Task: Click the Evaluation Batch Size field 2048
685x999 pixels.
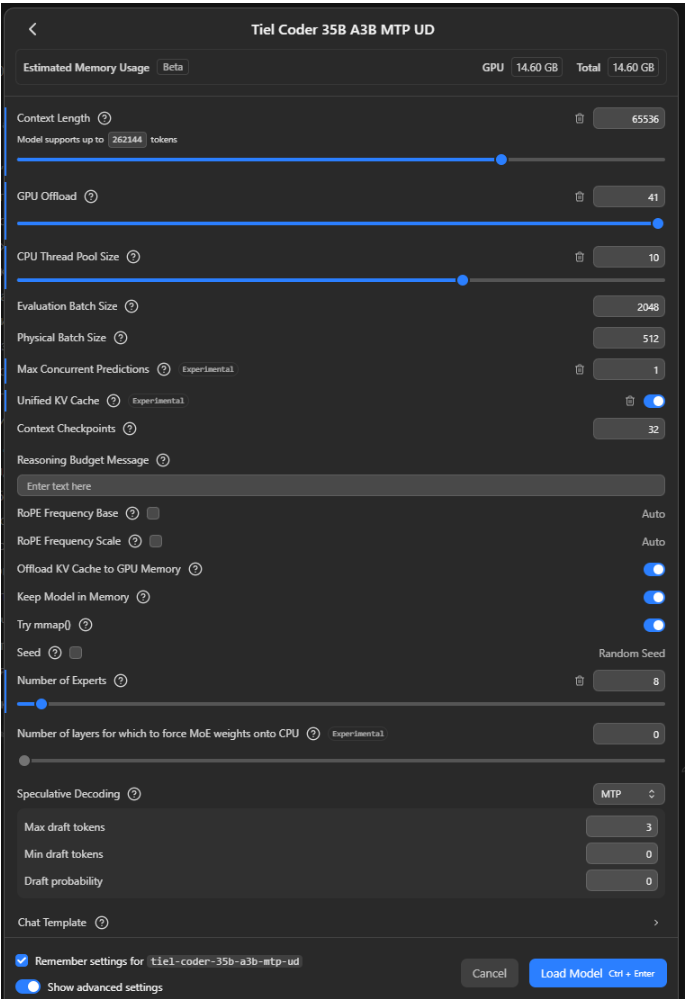Action: 629,307
